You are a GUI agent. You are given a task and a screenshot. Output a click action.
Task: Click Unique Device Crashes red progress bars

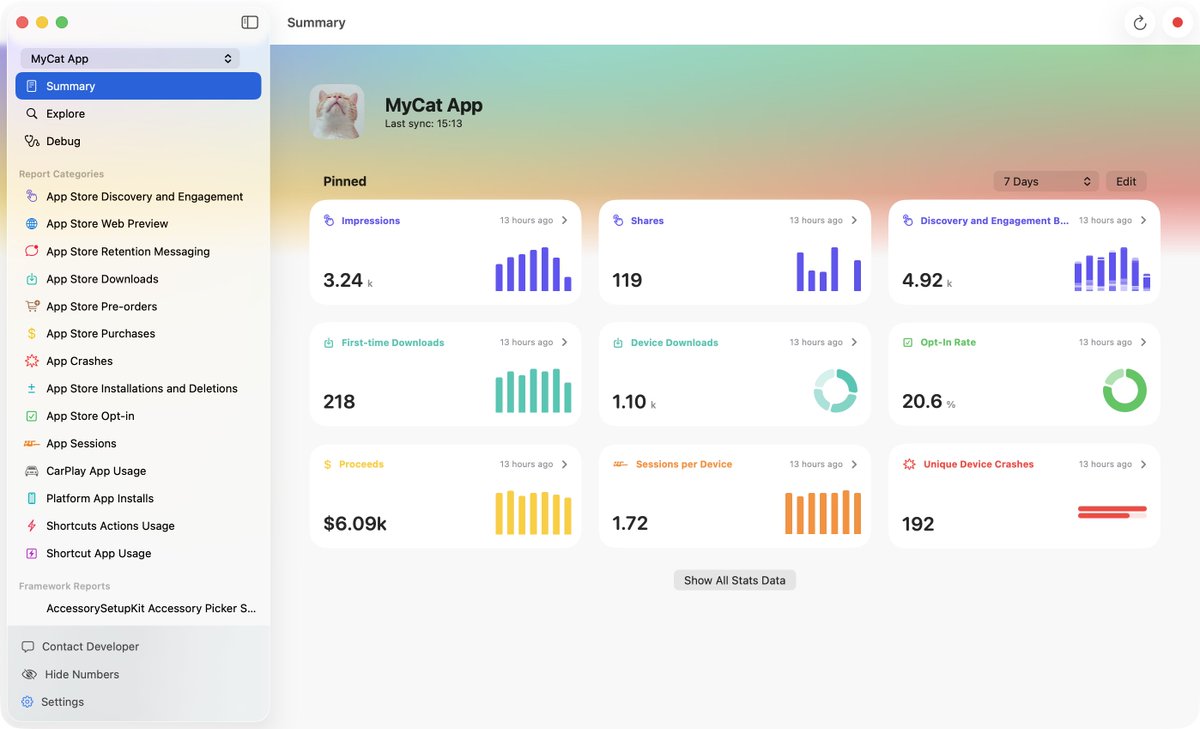coord(1112,512)
